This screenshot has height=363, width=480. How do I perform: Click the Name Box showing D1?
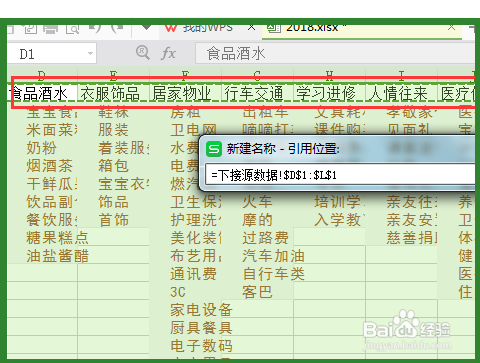pyautogui.click(x=52, y=53)
